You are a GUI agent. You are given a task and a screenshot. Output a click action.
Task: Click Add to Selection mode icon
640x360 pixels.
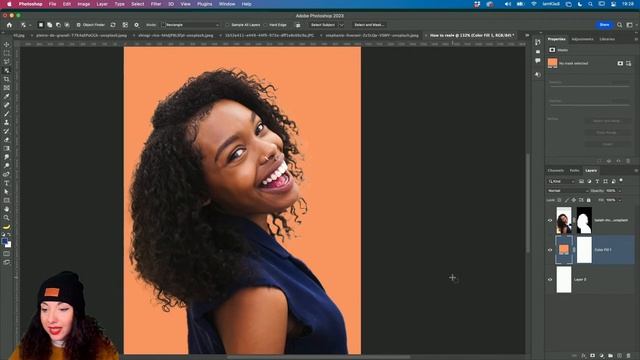(x=49, y=25)
